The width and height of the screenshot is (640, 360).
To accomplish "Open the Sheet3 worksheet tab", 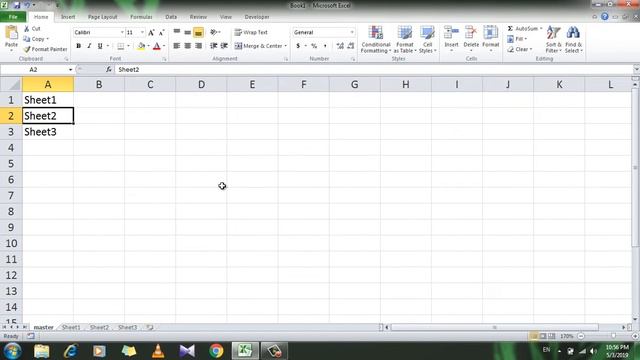I will tap(127, 327).
